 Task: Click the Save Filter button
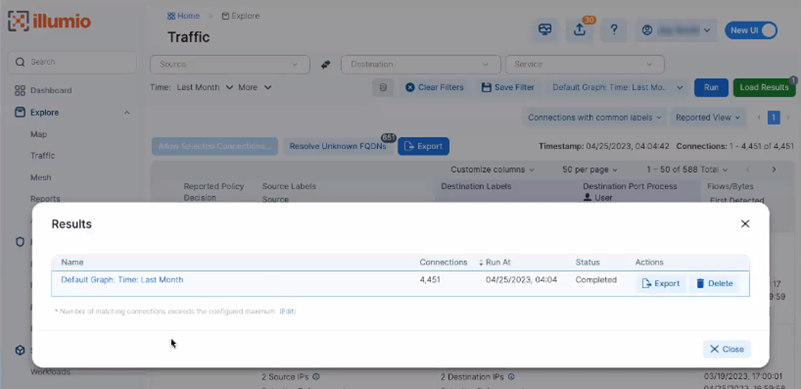(x=508, y=87)
